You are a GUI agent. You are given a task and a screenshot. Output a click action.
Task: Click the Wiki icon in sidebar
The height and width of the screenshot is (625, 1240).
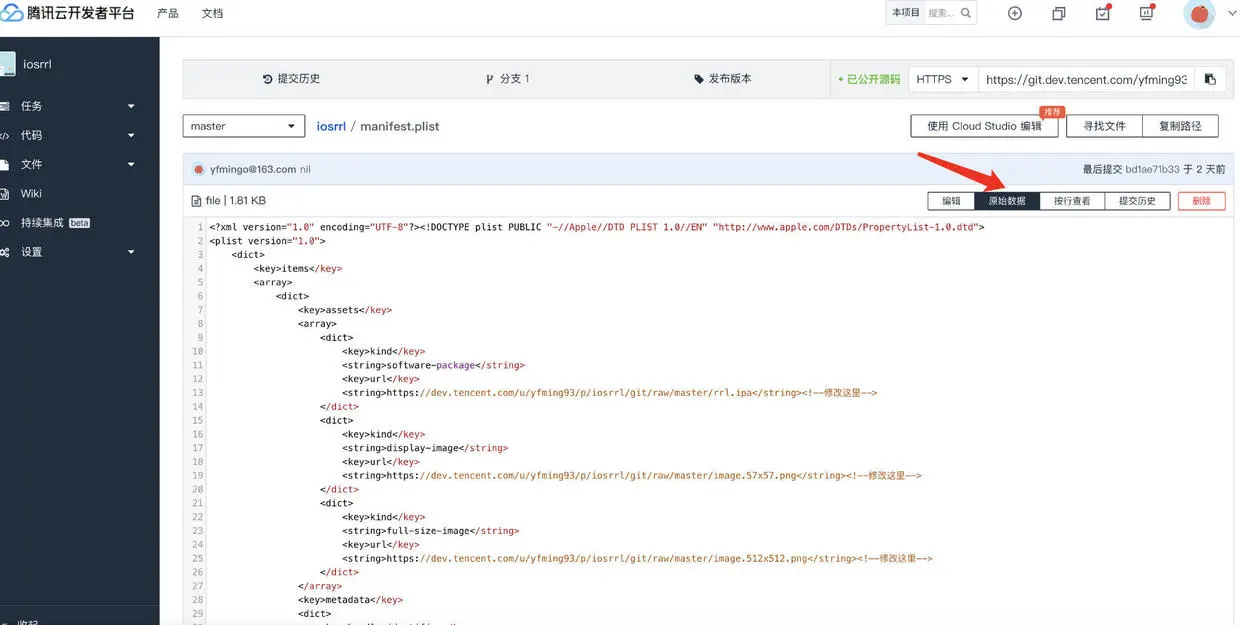click(x=5, y=193)
